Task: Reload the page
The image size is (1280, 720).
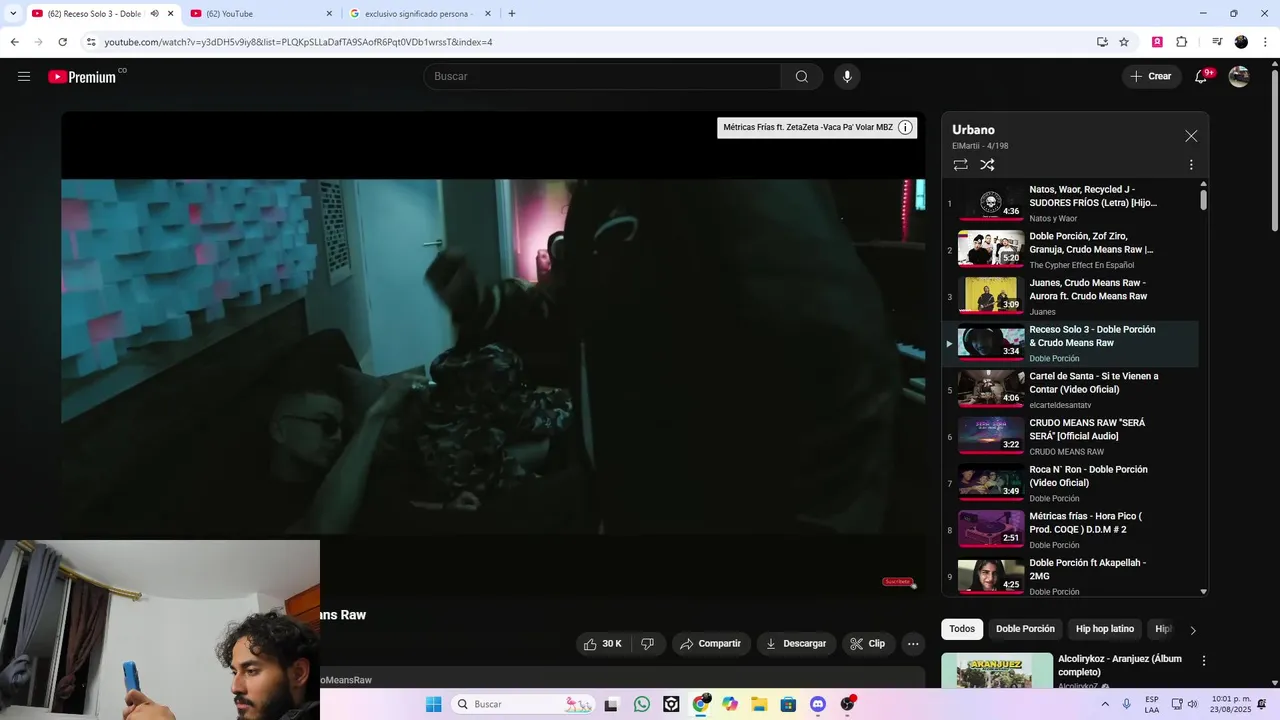Action: coord(62,42)
